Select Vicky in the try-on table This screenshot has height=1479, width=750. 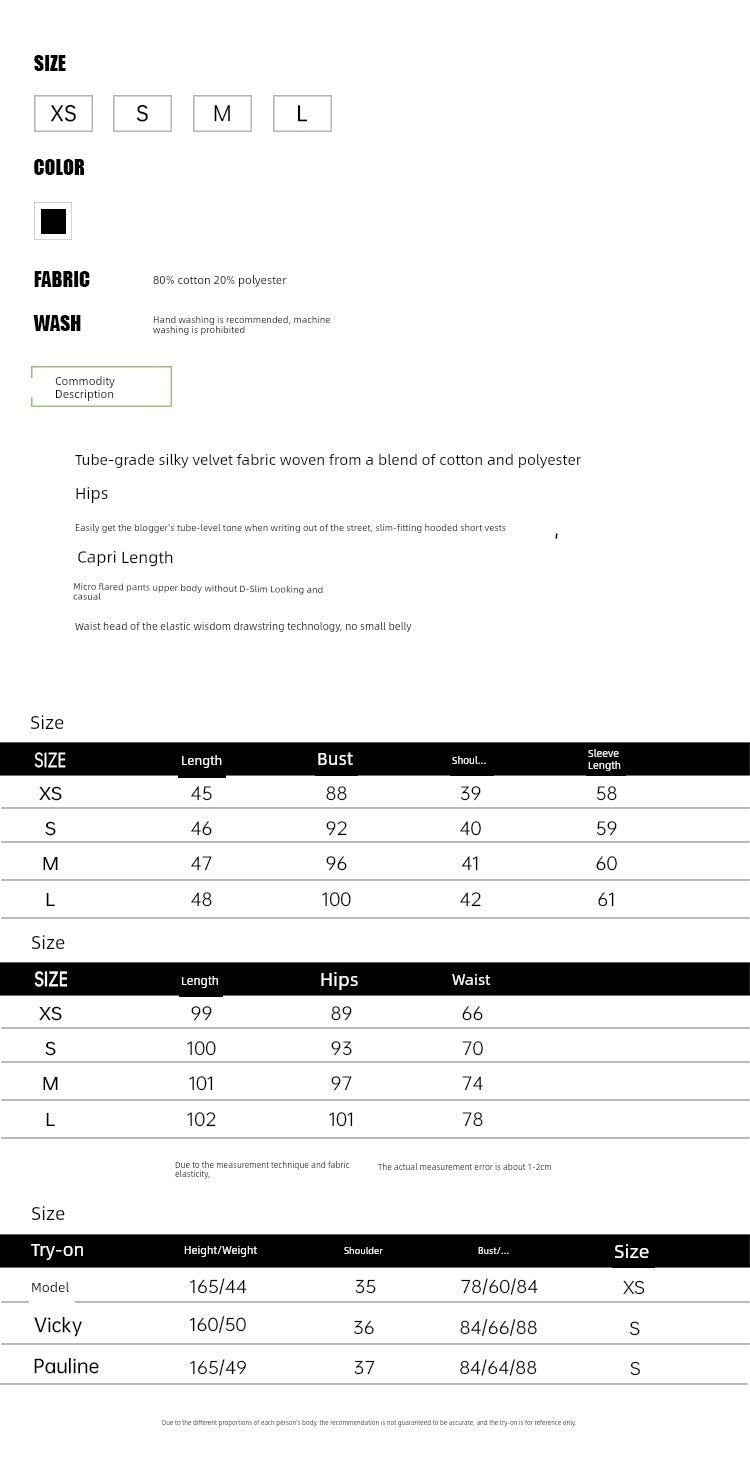(58, 1325)
